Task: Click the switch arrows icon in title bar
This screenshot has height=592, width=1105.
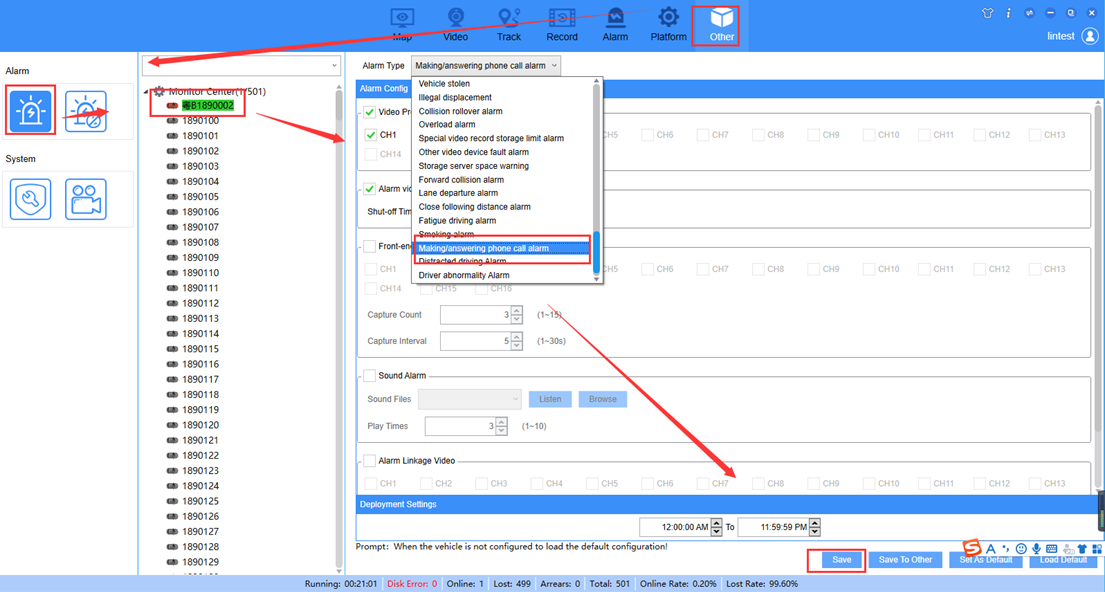Action: pyautogui.click(x=1030, y=13)
